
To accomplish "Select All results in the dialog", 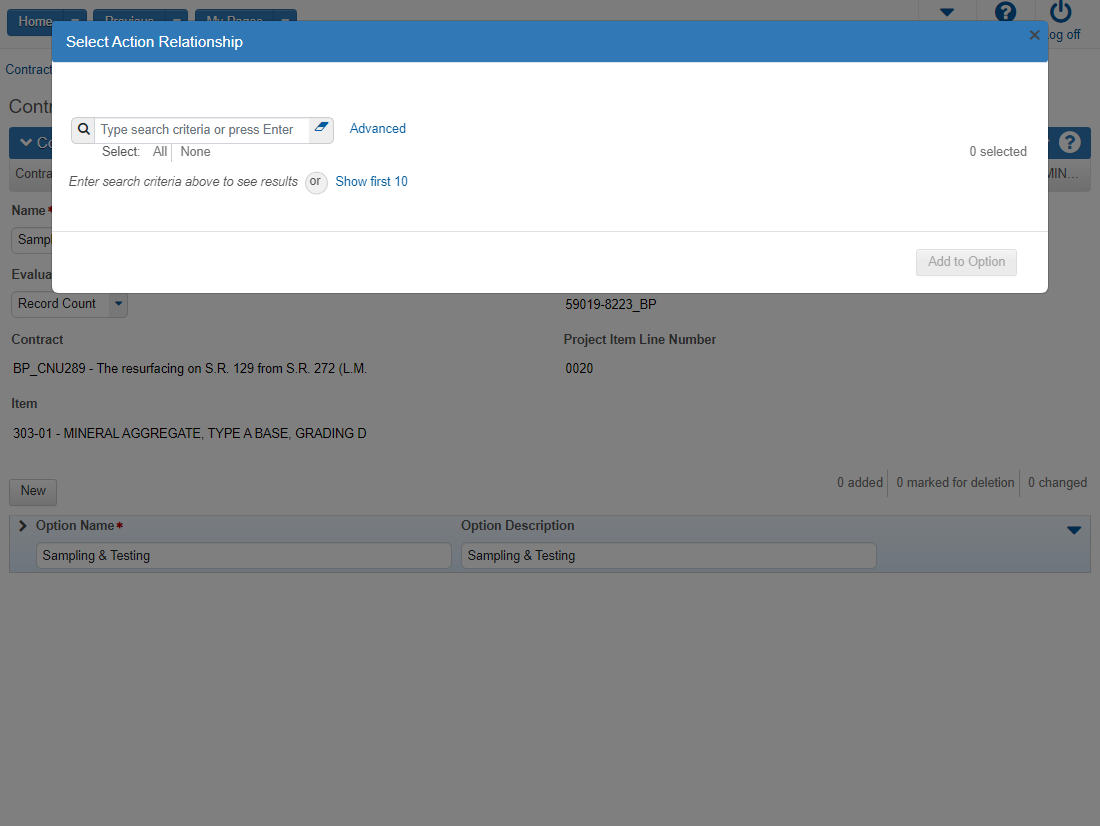I will 160,152.
